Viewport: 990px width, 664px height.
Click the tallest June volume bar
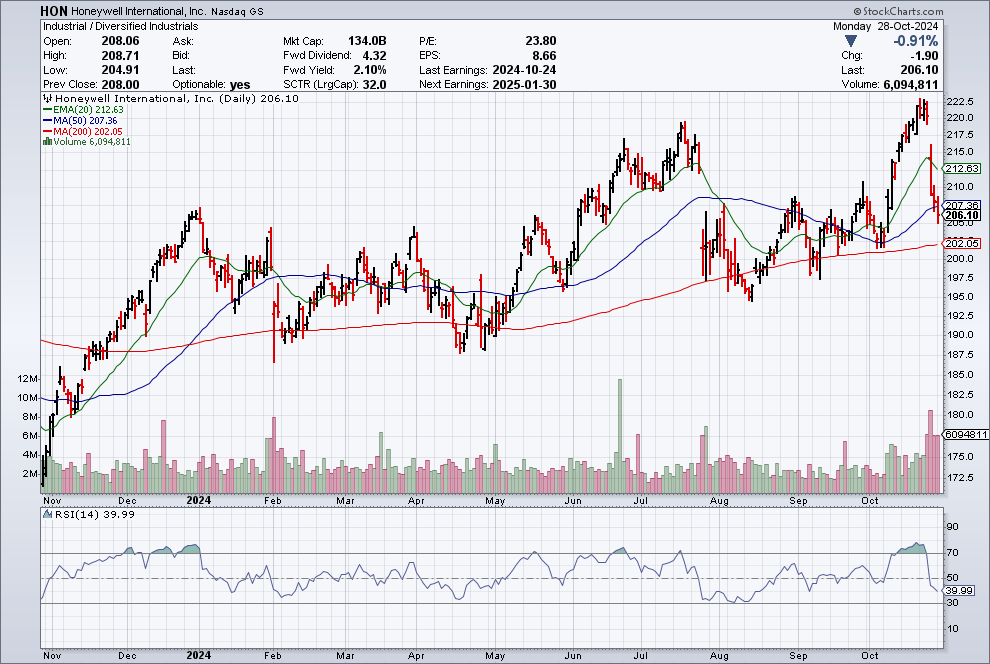(x=620, y=436)
